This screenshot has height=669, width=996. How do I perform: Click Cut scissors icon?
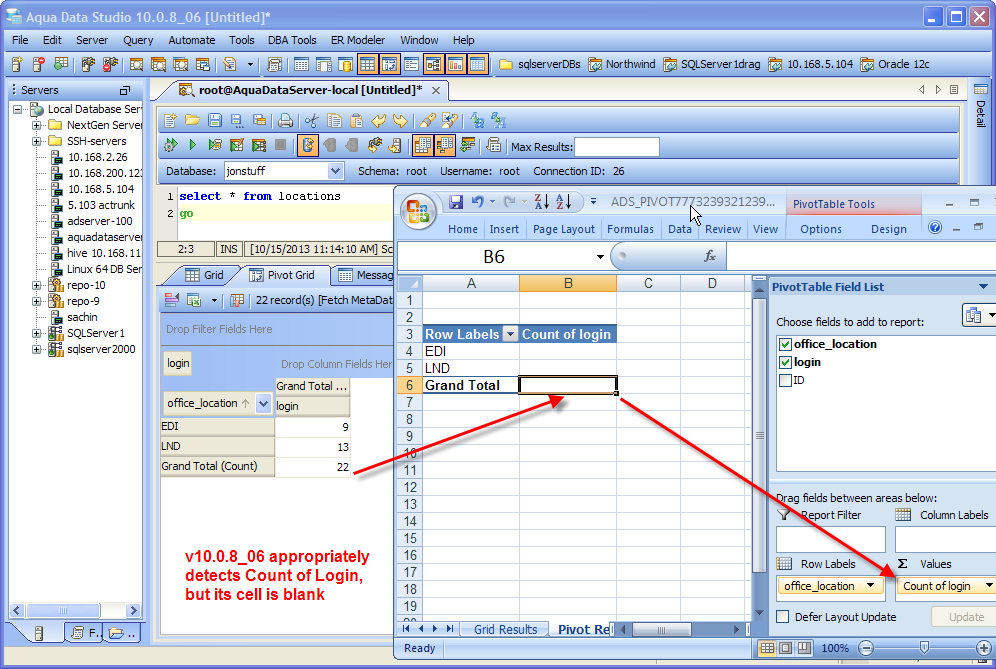point(311,121)
